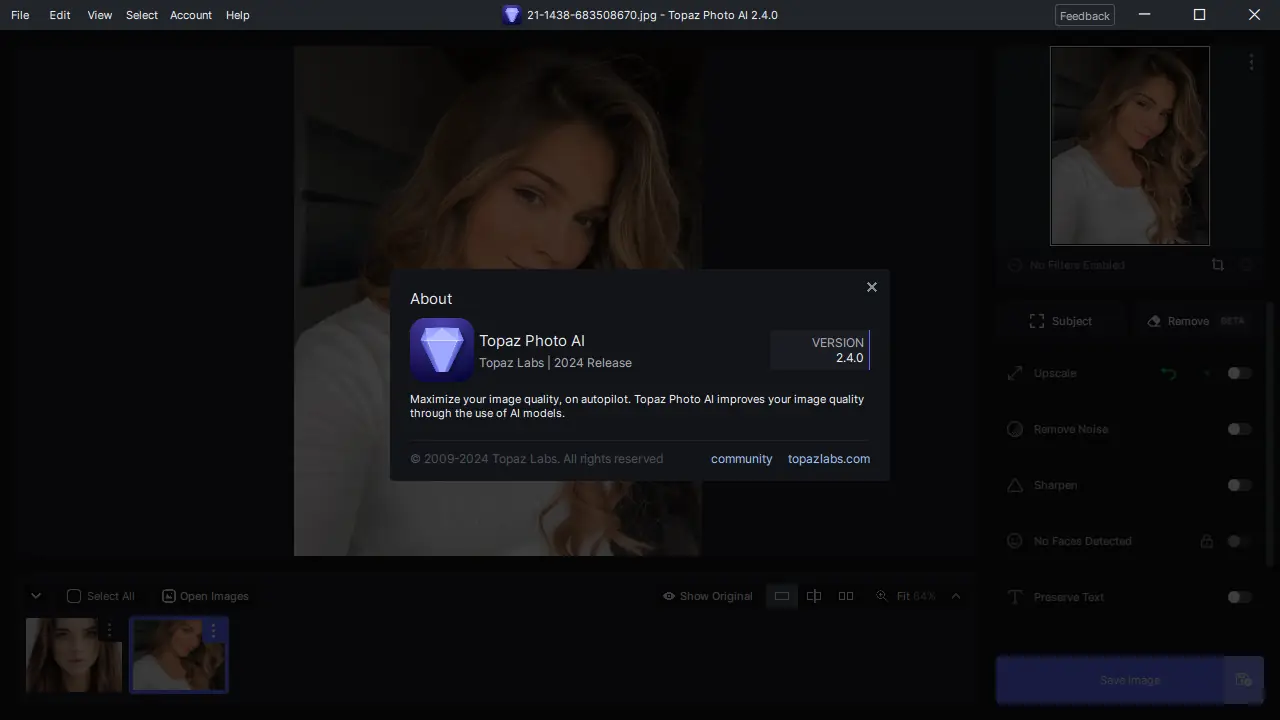The width and height of the screenshot is (1280, 720).
Task: Switch to split view layout
Action: pyautogui.click(x=814, y=596)
